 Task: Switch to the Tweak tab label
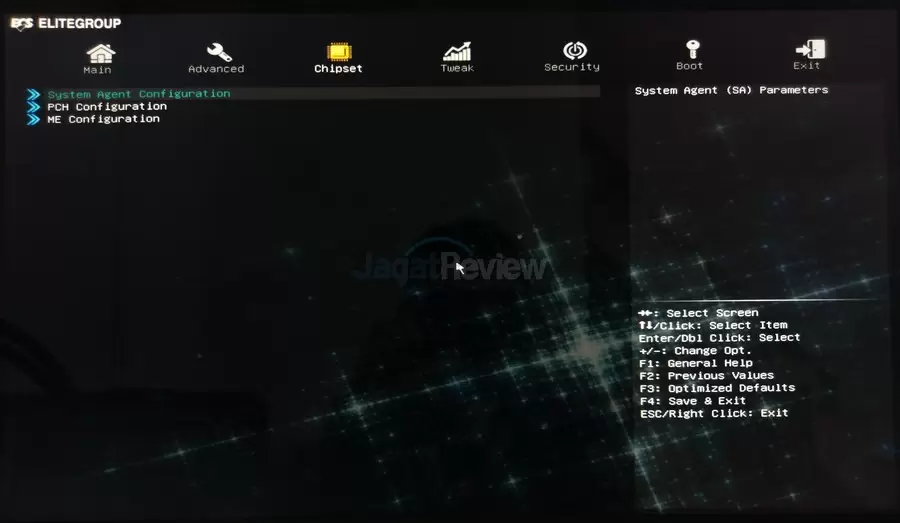(x=457, y=68)
